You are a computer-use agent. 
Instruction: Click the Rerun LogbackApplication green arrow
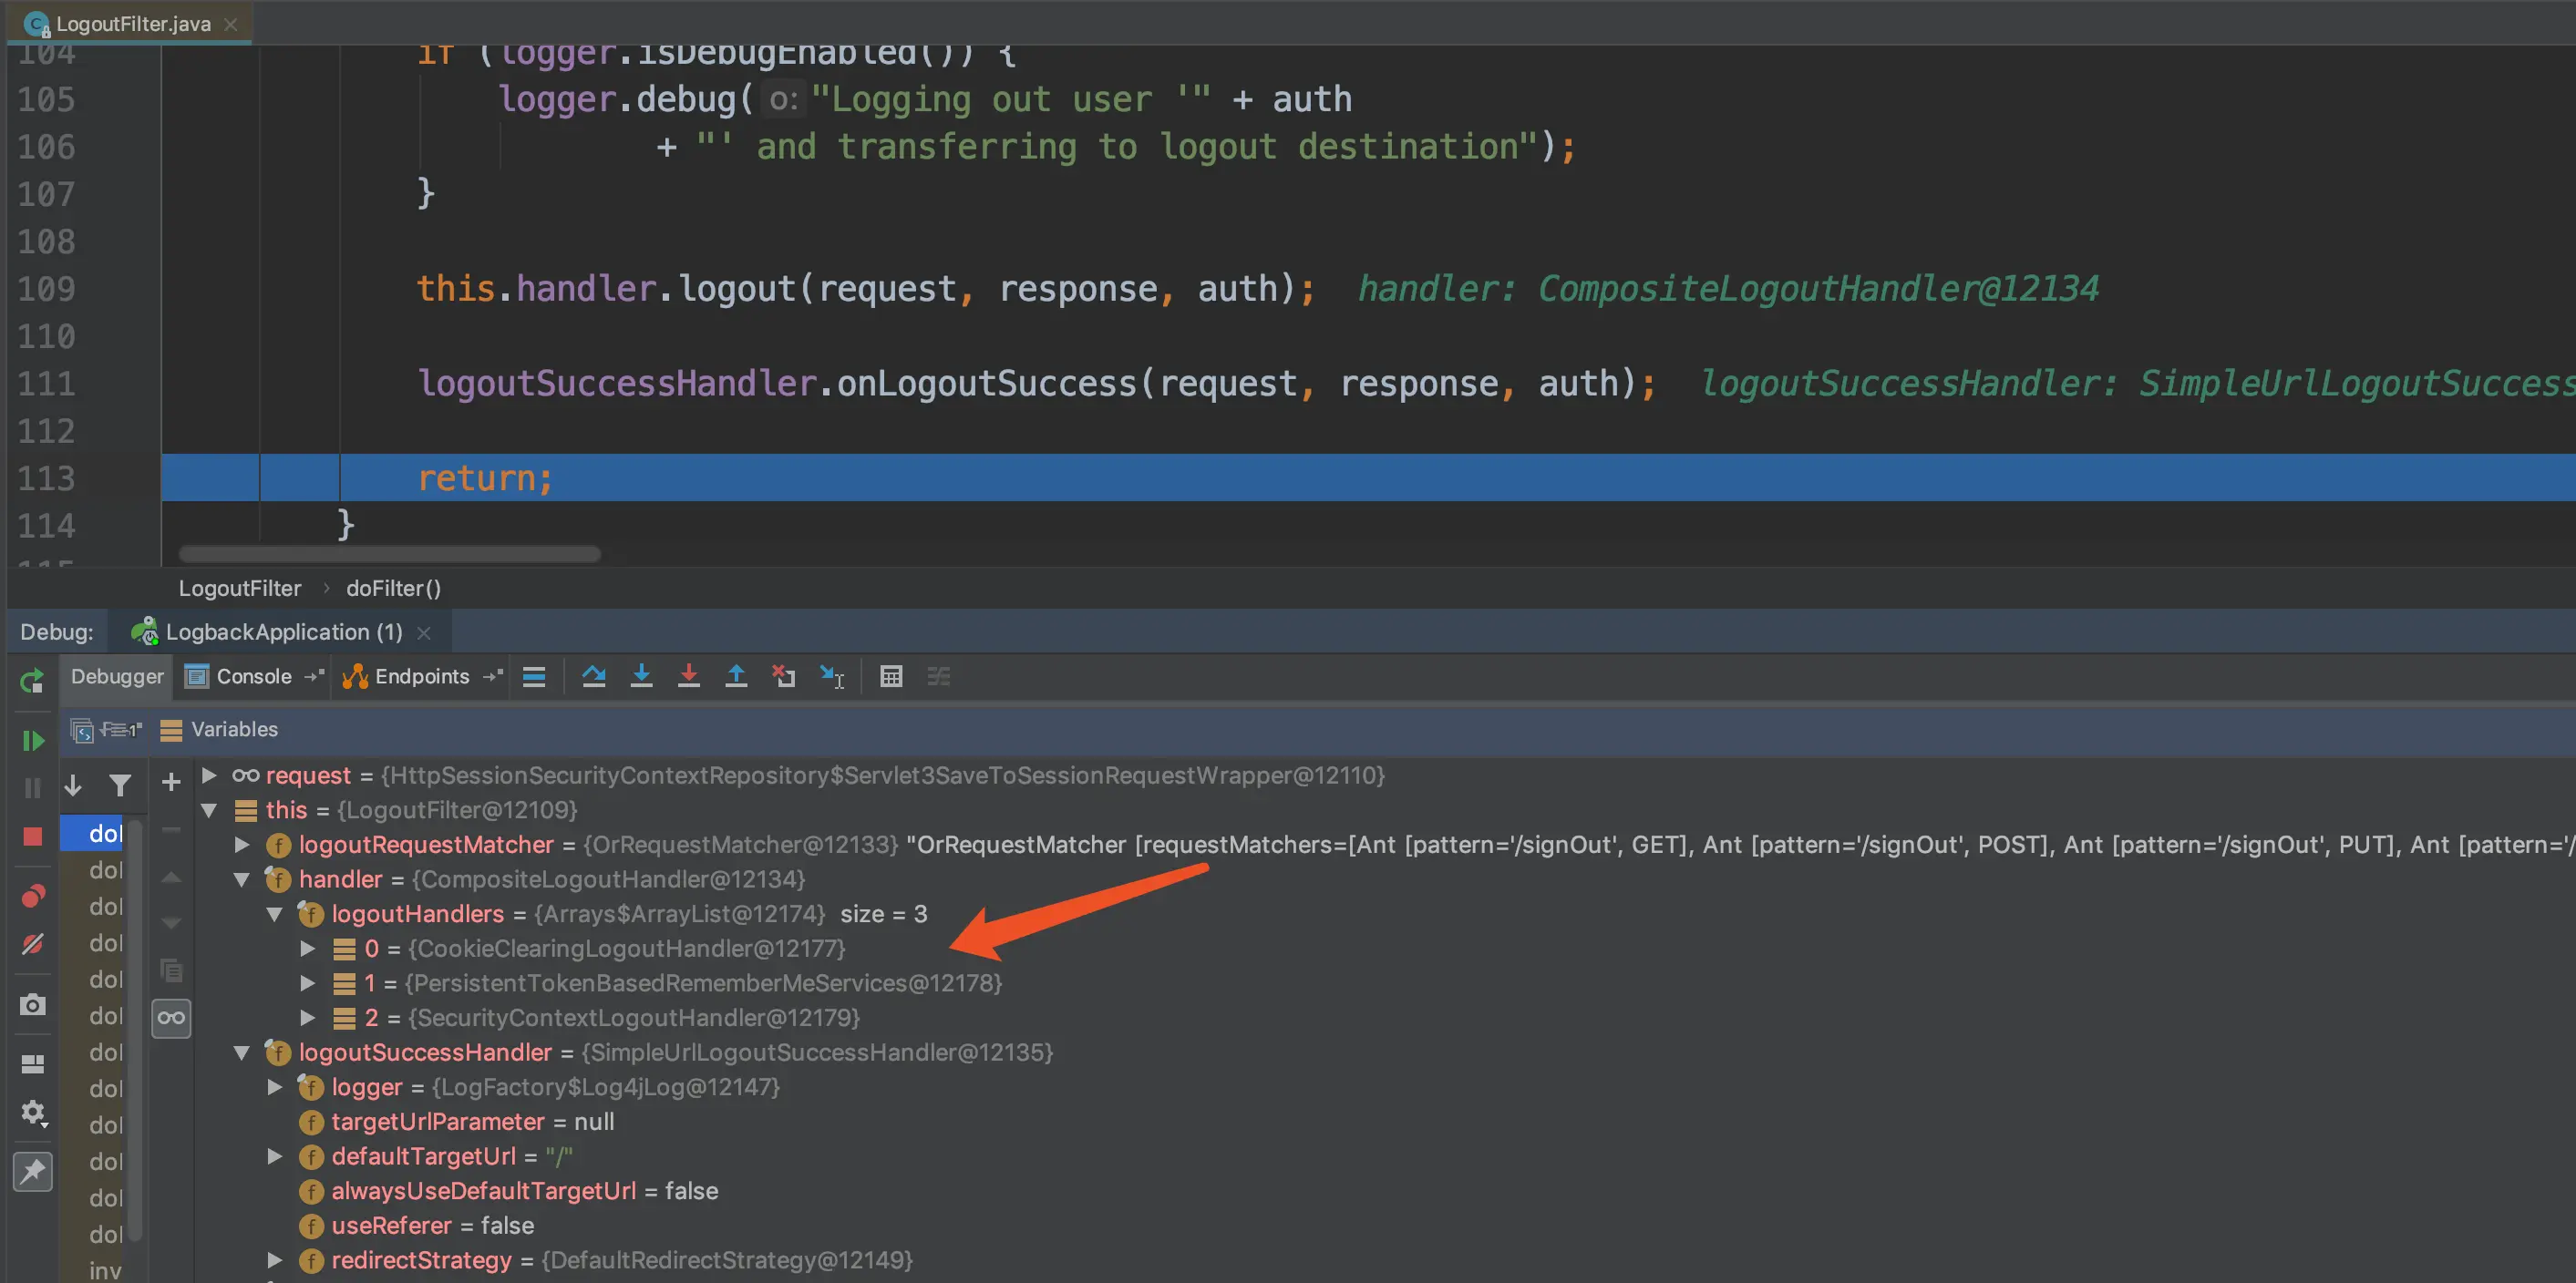(32, 681)
